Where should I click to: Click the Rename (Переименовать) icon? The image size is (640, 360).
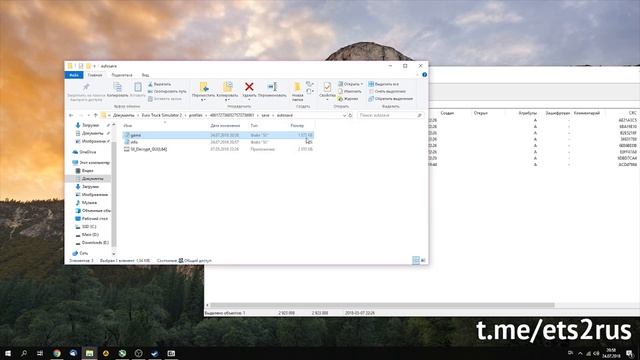tap(272, 87)
